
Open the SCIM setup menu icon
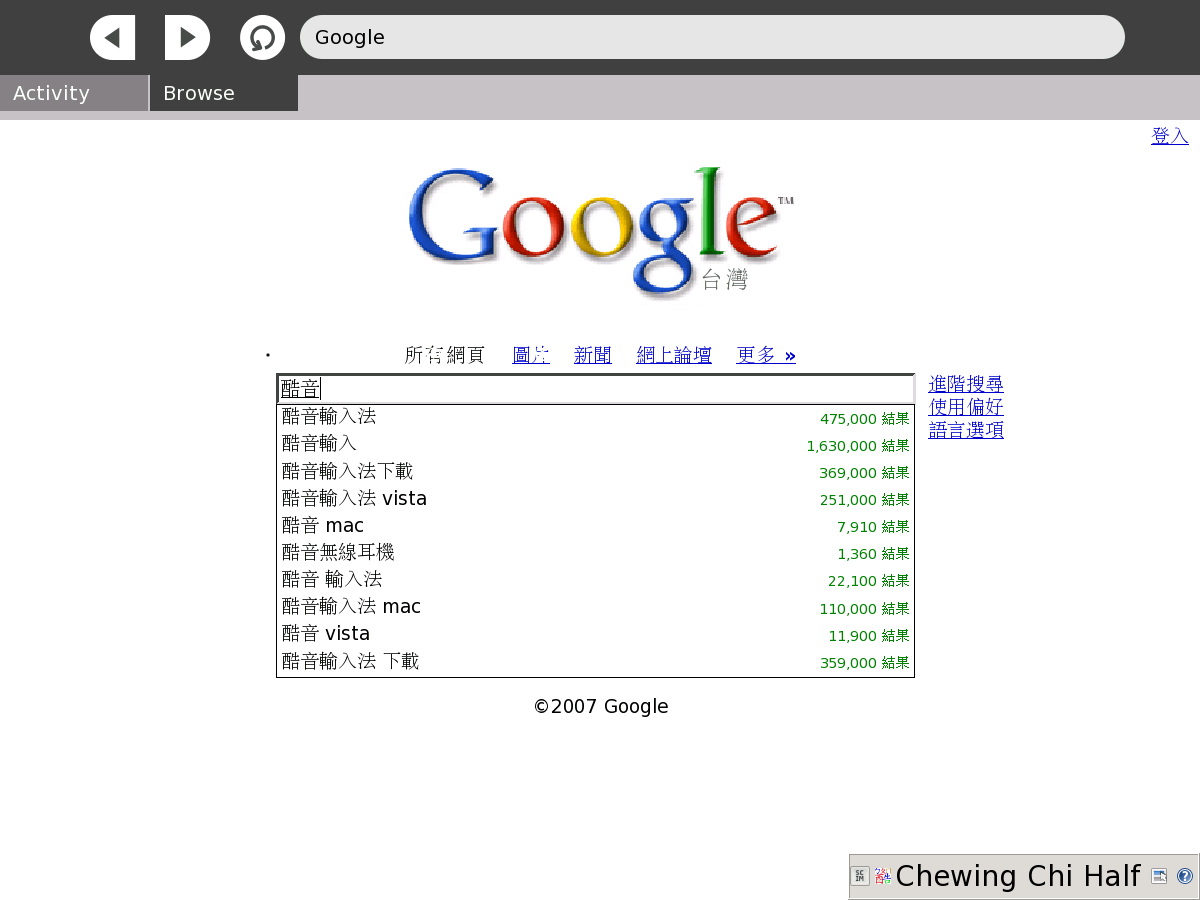tap(1159, 876)
